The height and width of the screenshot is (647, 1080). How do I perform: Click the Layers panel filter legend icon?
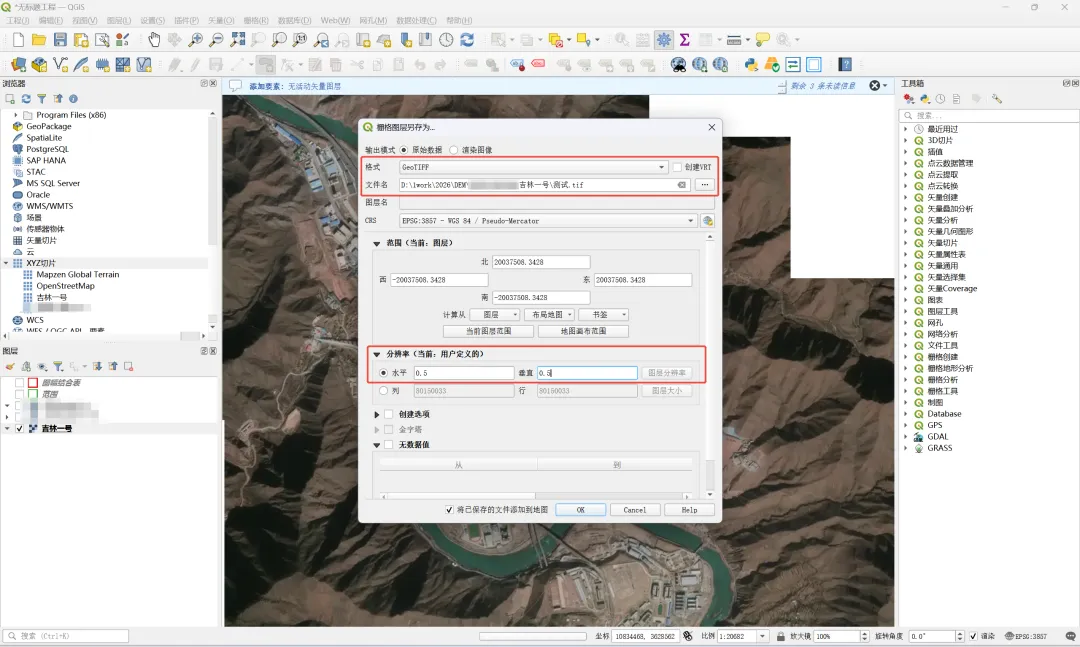pos(58,367)
